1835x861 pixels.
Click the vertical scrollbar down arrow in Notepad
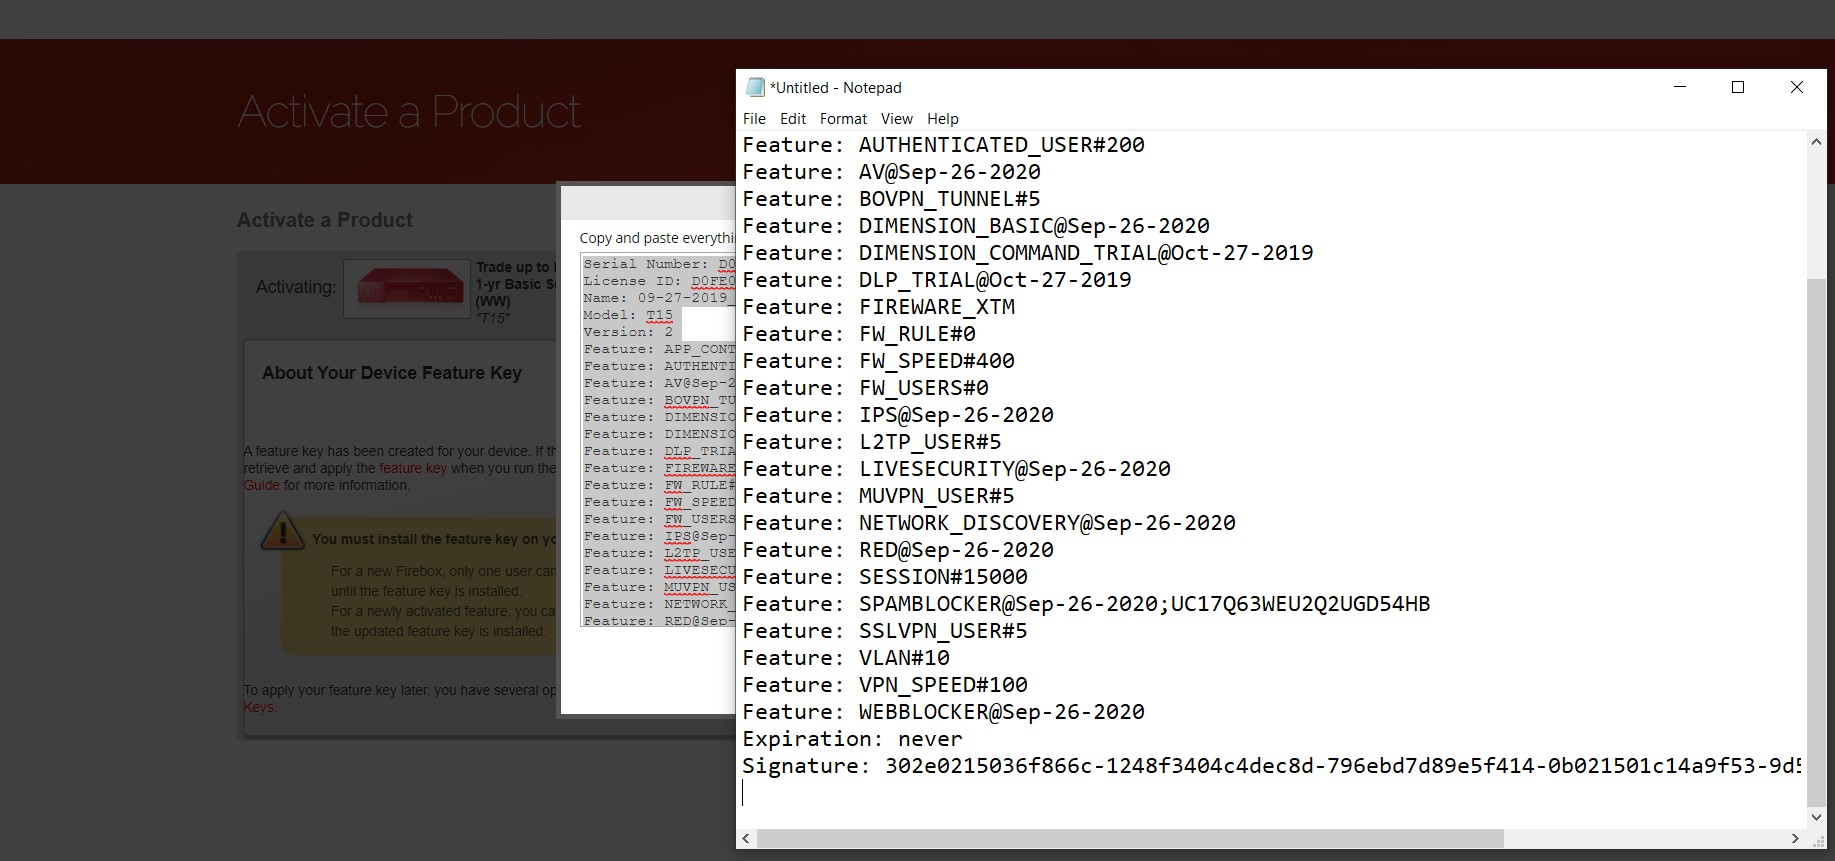(1817, 817)
